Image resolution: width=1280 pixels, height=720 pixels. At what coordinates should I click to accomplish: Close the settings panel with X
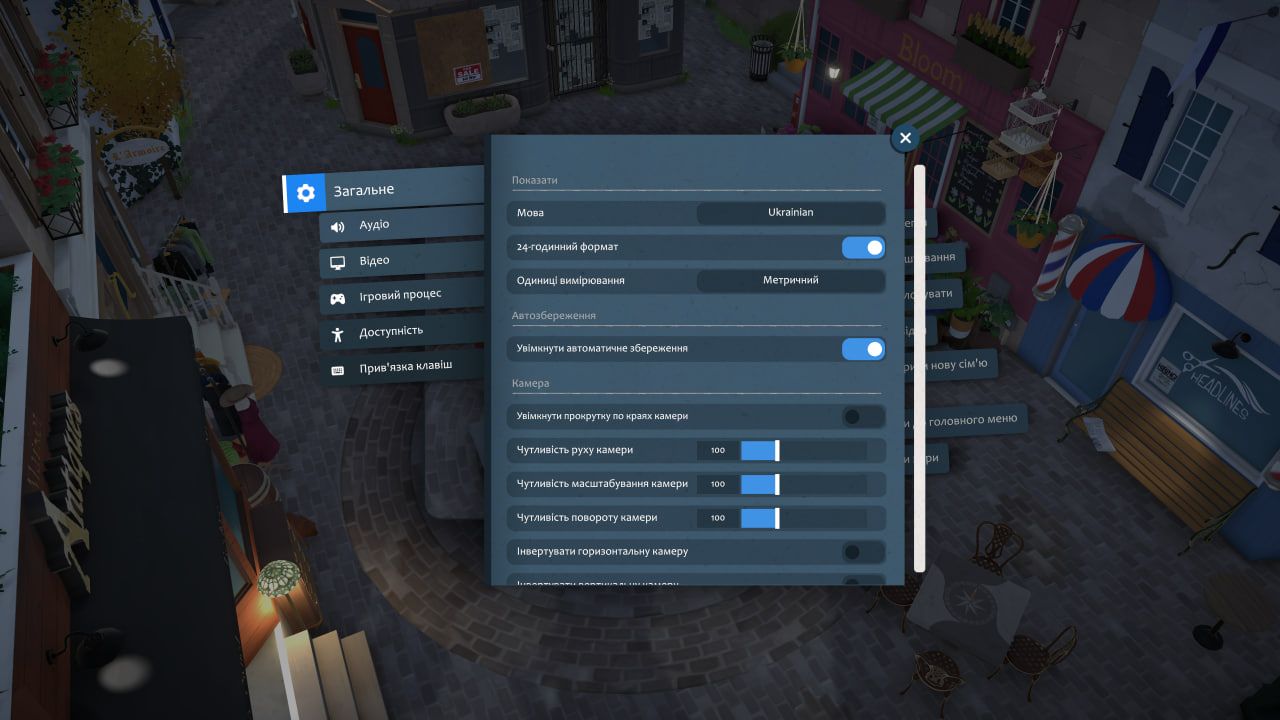click(x=905, y=138)
